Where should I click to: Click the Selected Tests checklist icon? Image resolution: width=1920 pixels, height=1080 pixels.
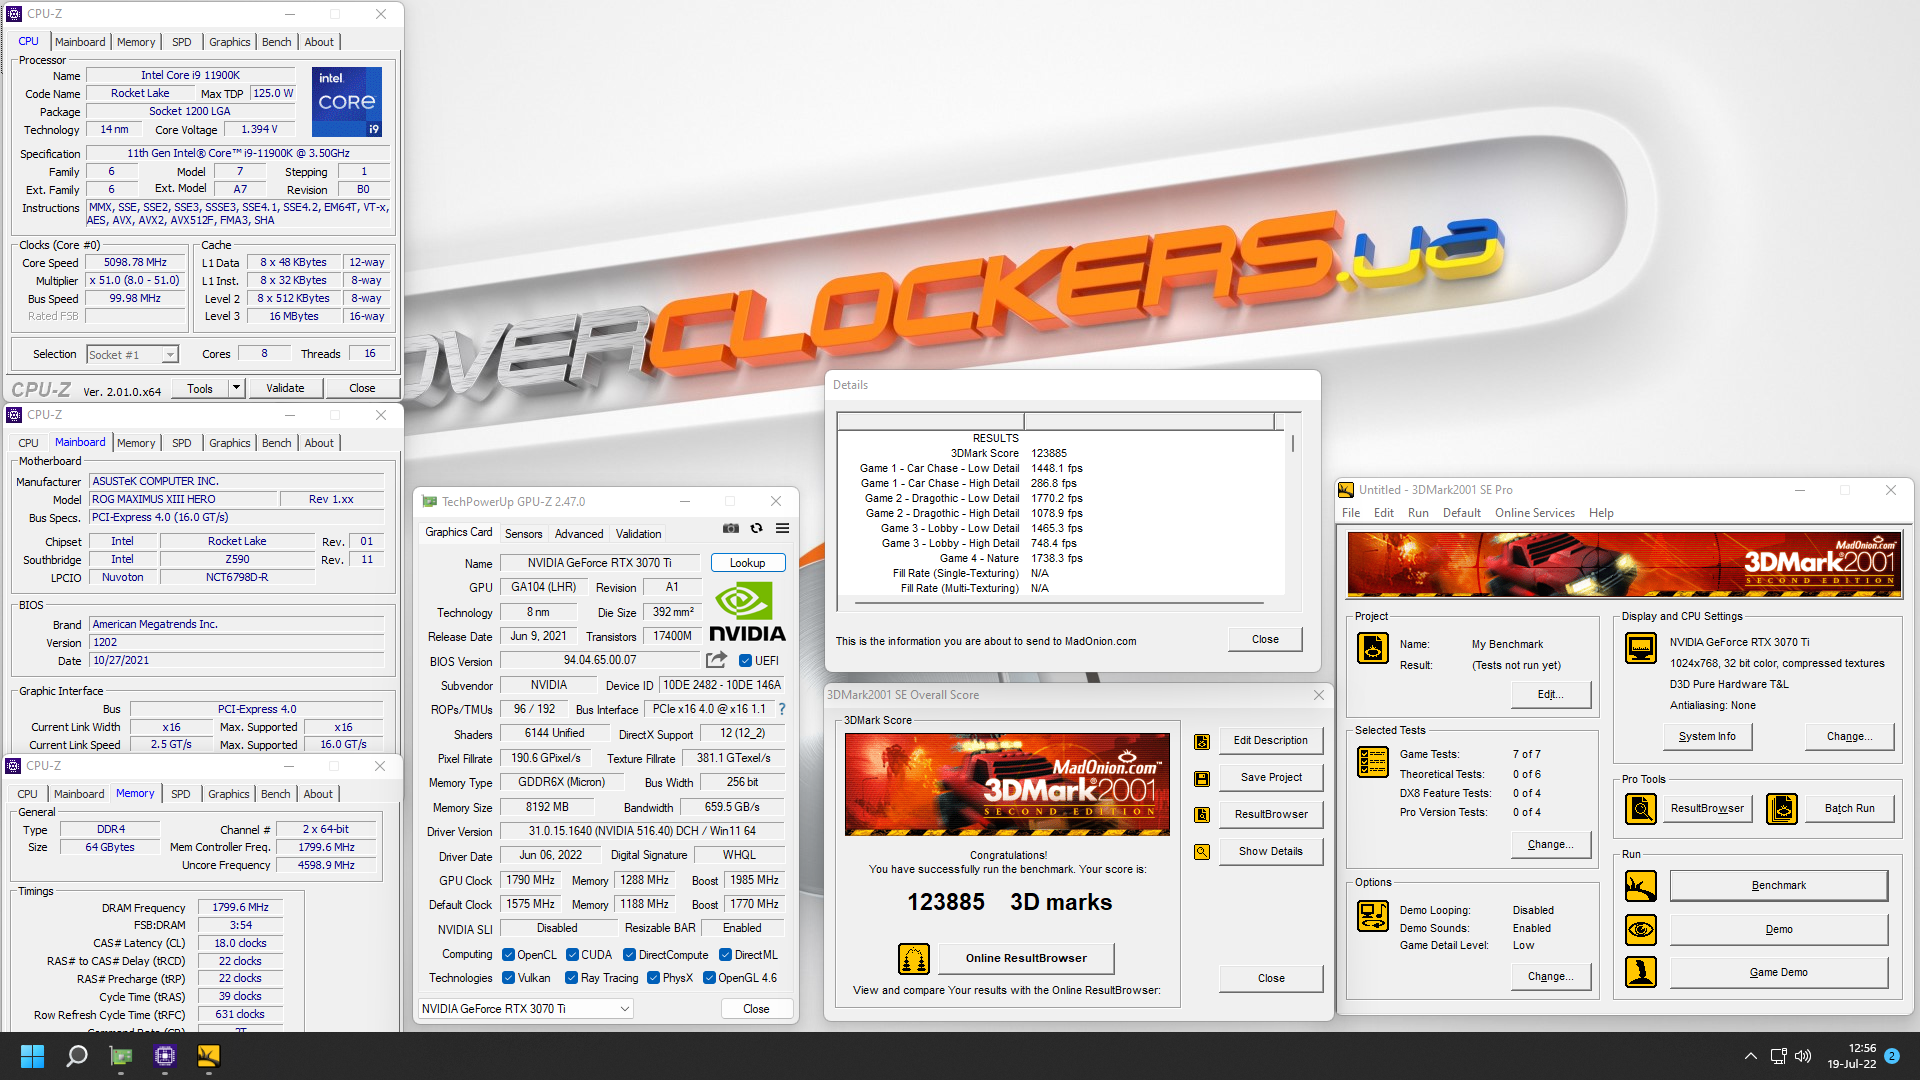pos(1373,762)
